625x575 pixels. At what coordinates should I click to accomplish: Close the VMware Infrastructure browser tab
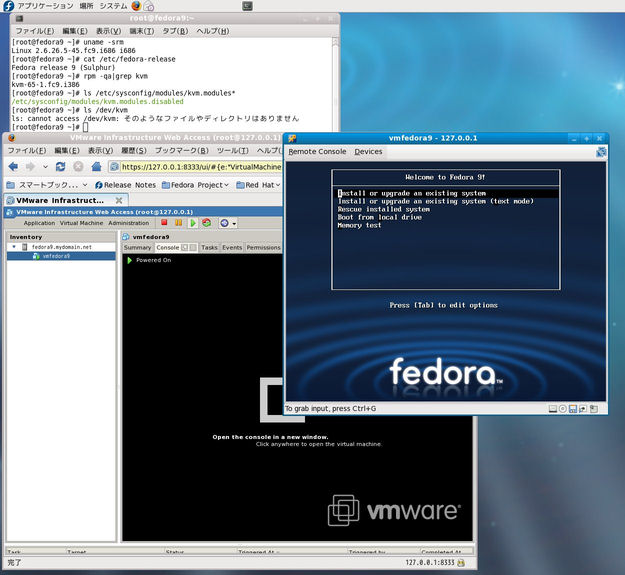pyautogui.click(x=119, y=200)
